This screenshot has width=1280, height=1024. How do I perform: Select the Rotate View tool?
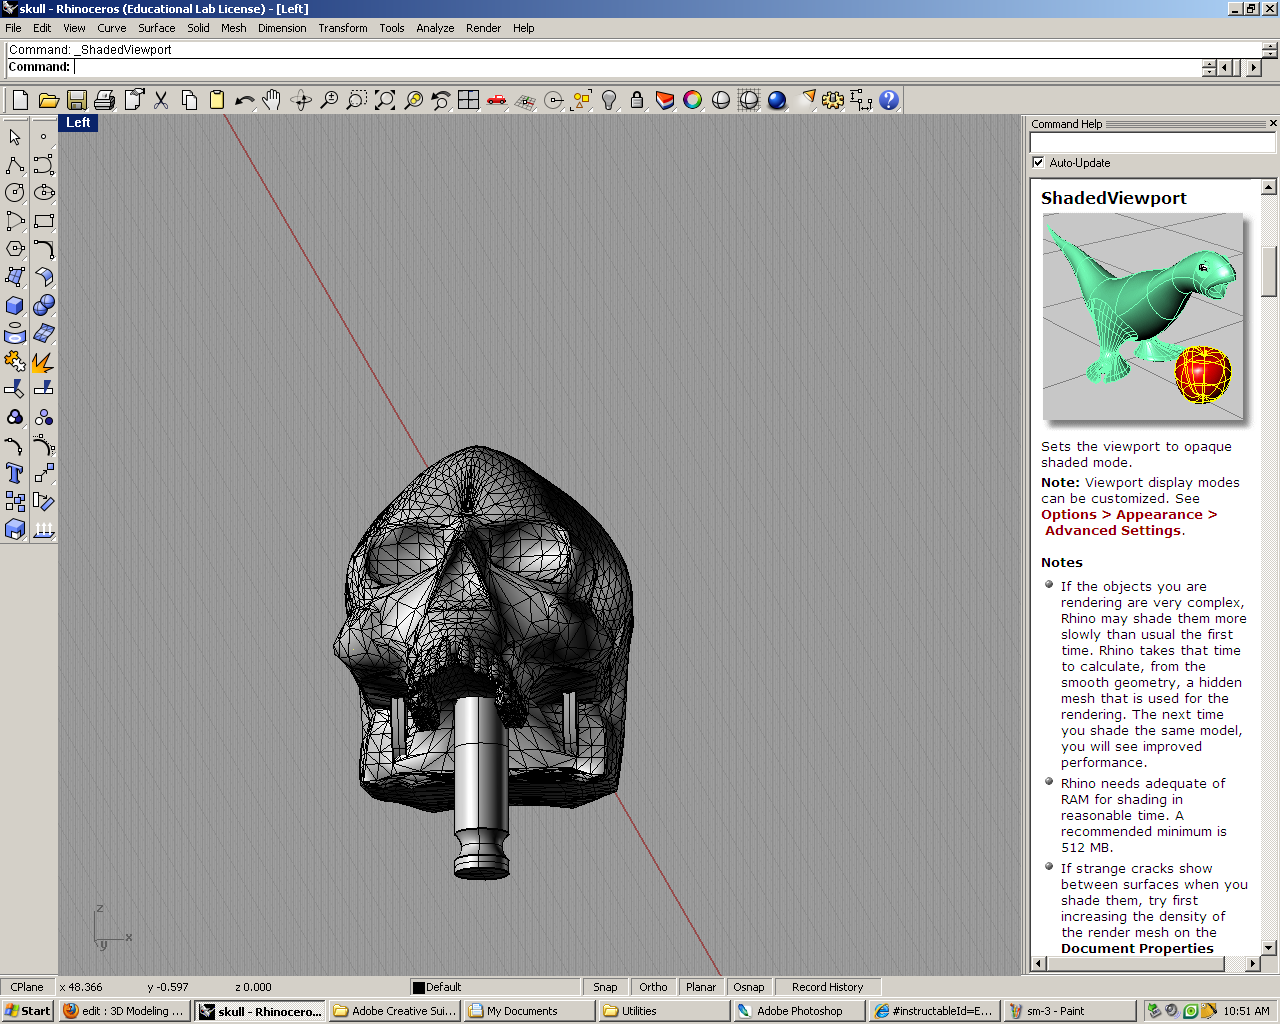click(300, 100)
